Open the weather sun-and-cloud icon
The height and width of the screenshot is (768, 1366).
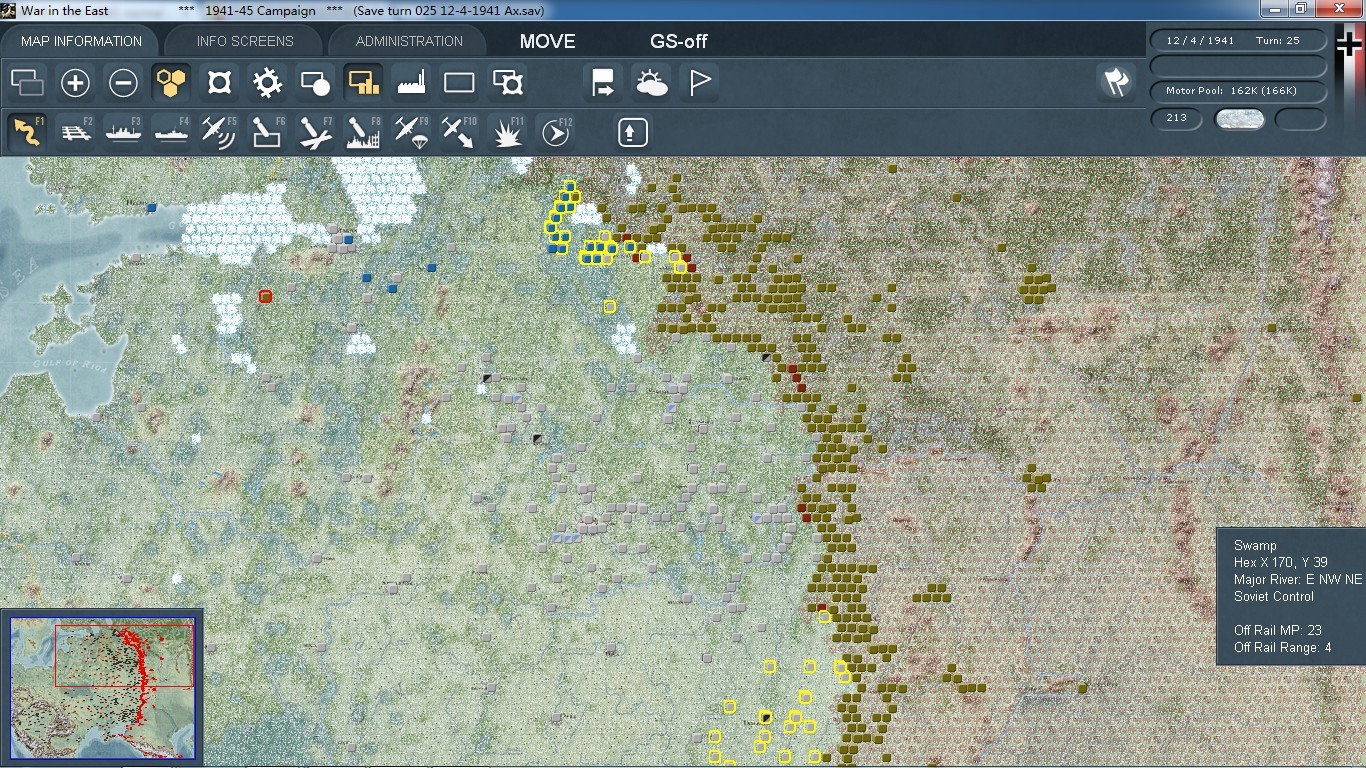(652, 82)
